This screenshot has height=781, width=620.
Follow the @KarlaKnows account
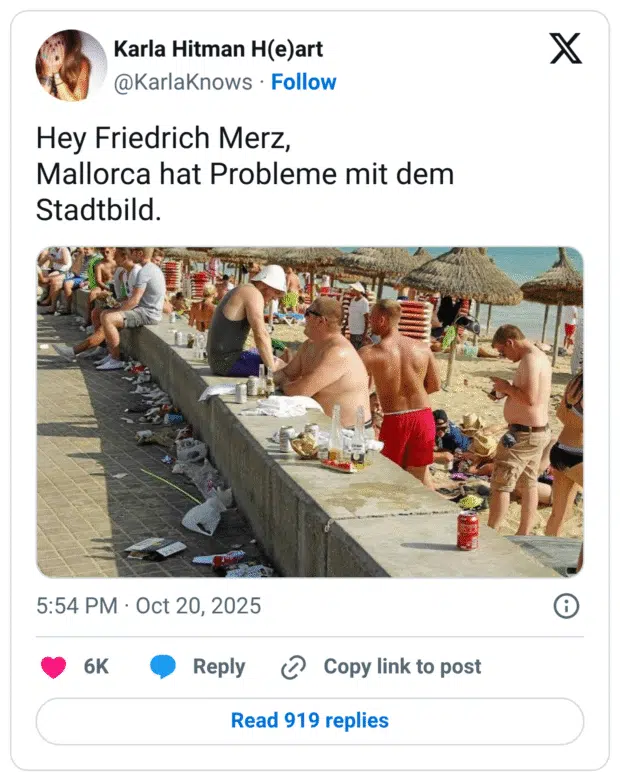point(304,82)
